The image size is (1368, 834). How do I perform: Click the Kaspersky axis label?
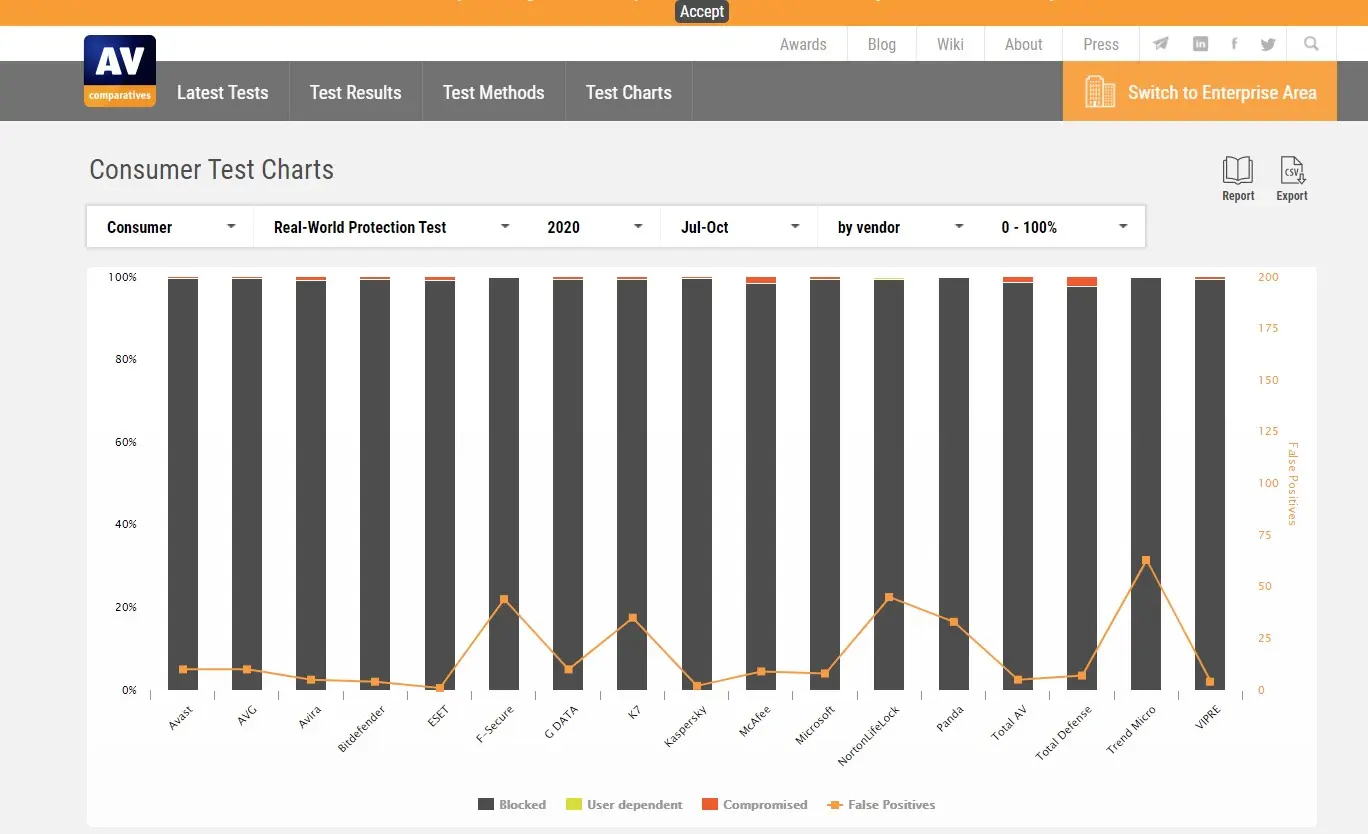686,727
